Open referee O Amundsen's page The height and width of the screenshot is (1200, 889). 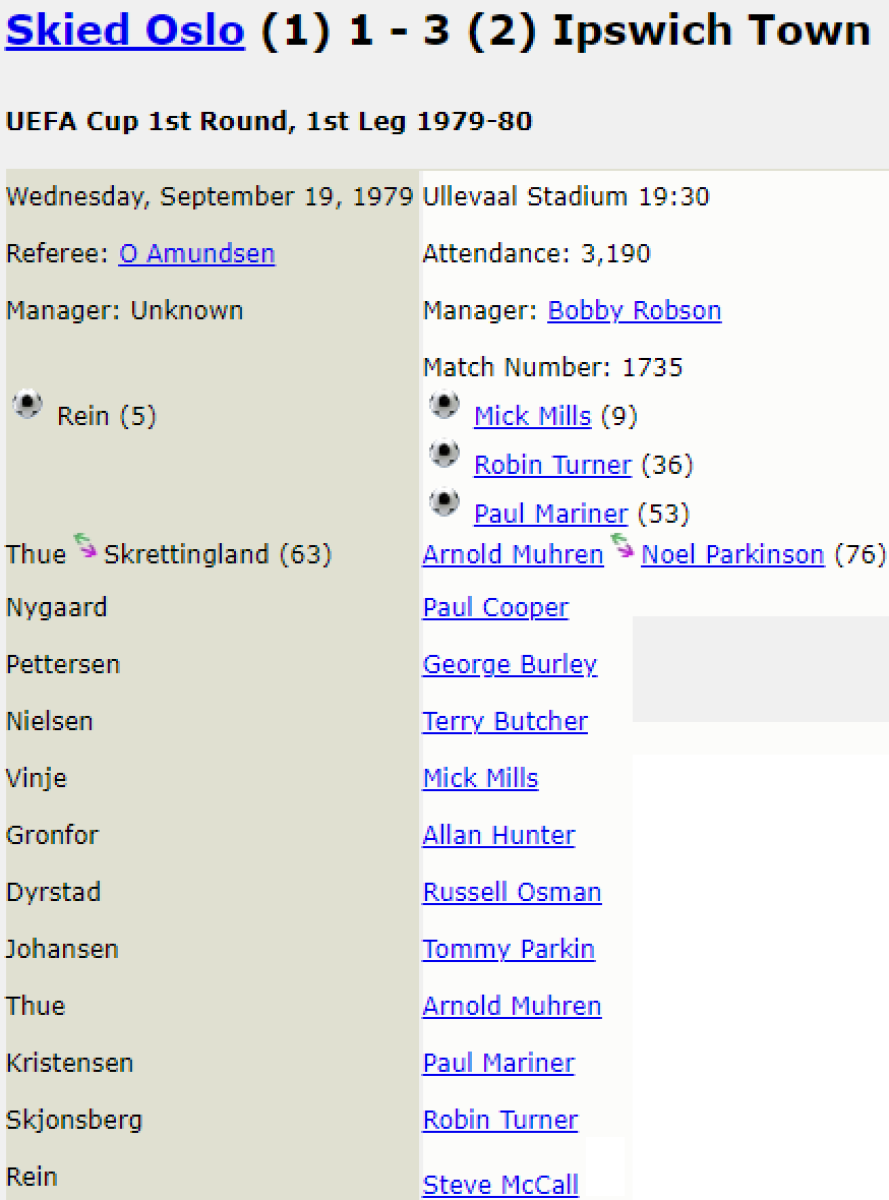click(197, 254)
